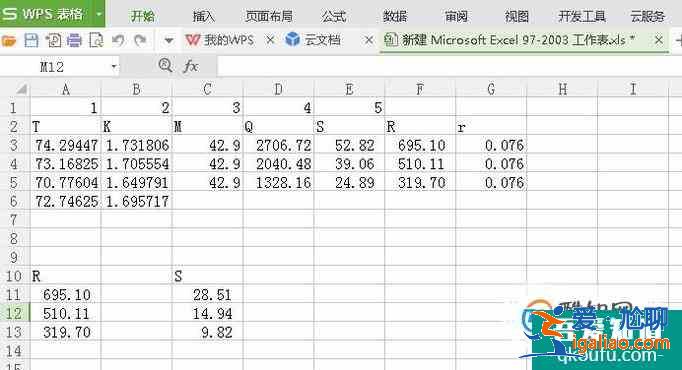682x370 pixels.
Task: Click the fx insert function icon
Action: coord(191,67)
